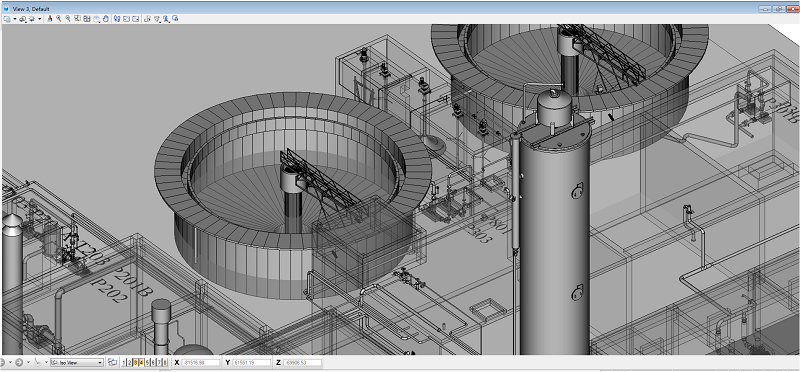Close the View 3 window
Image resolution: width=800 pixels, height=372 pixels.
tap(792, 9)
